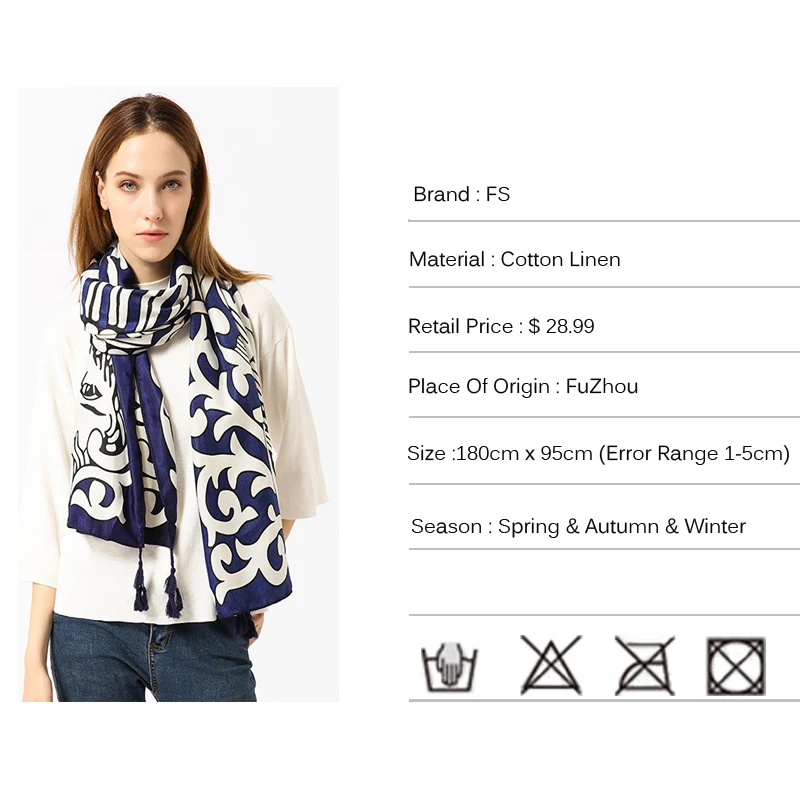Click the Season : Spring & Autumn & Winter line
800x800 pixels.
[x=578, y=526]
